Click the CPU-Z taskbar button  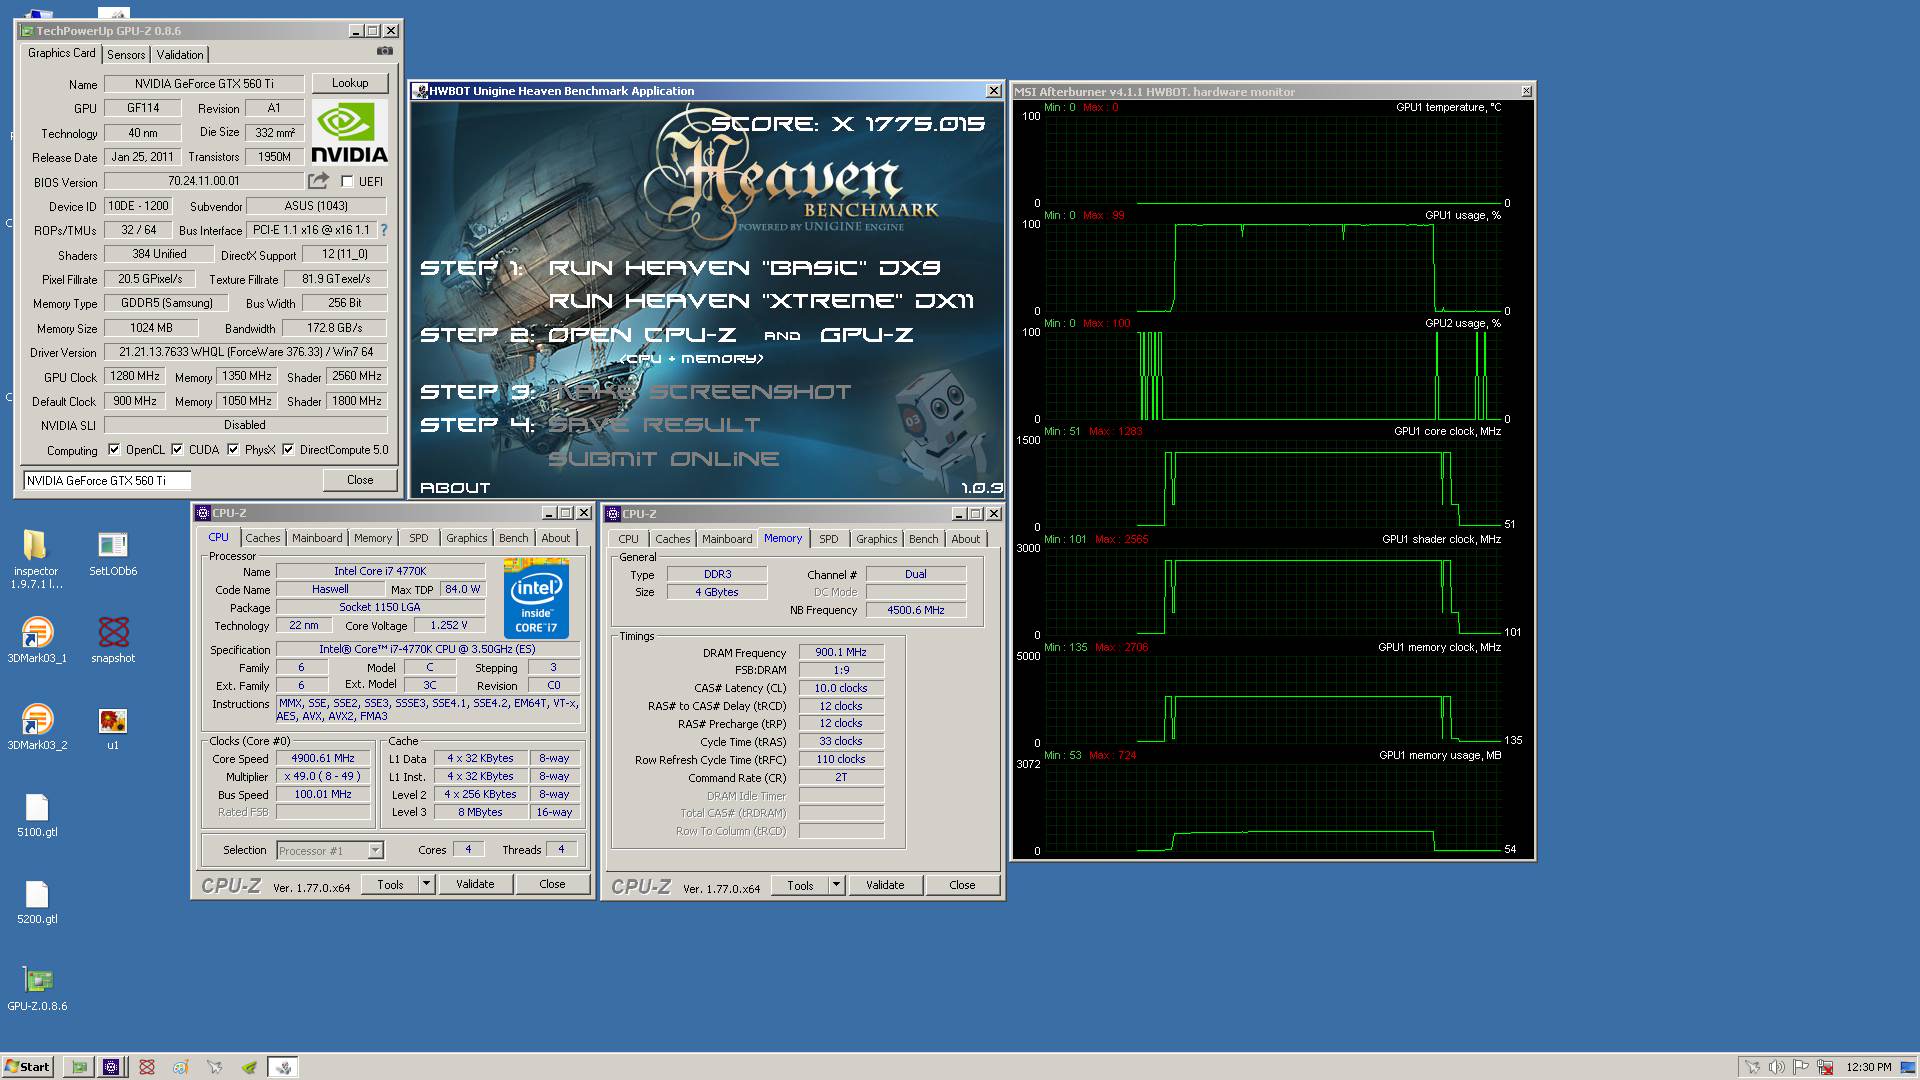[111, 1067]
